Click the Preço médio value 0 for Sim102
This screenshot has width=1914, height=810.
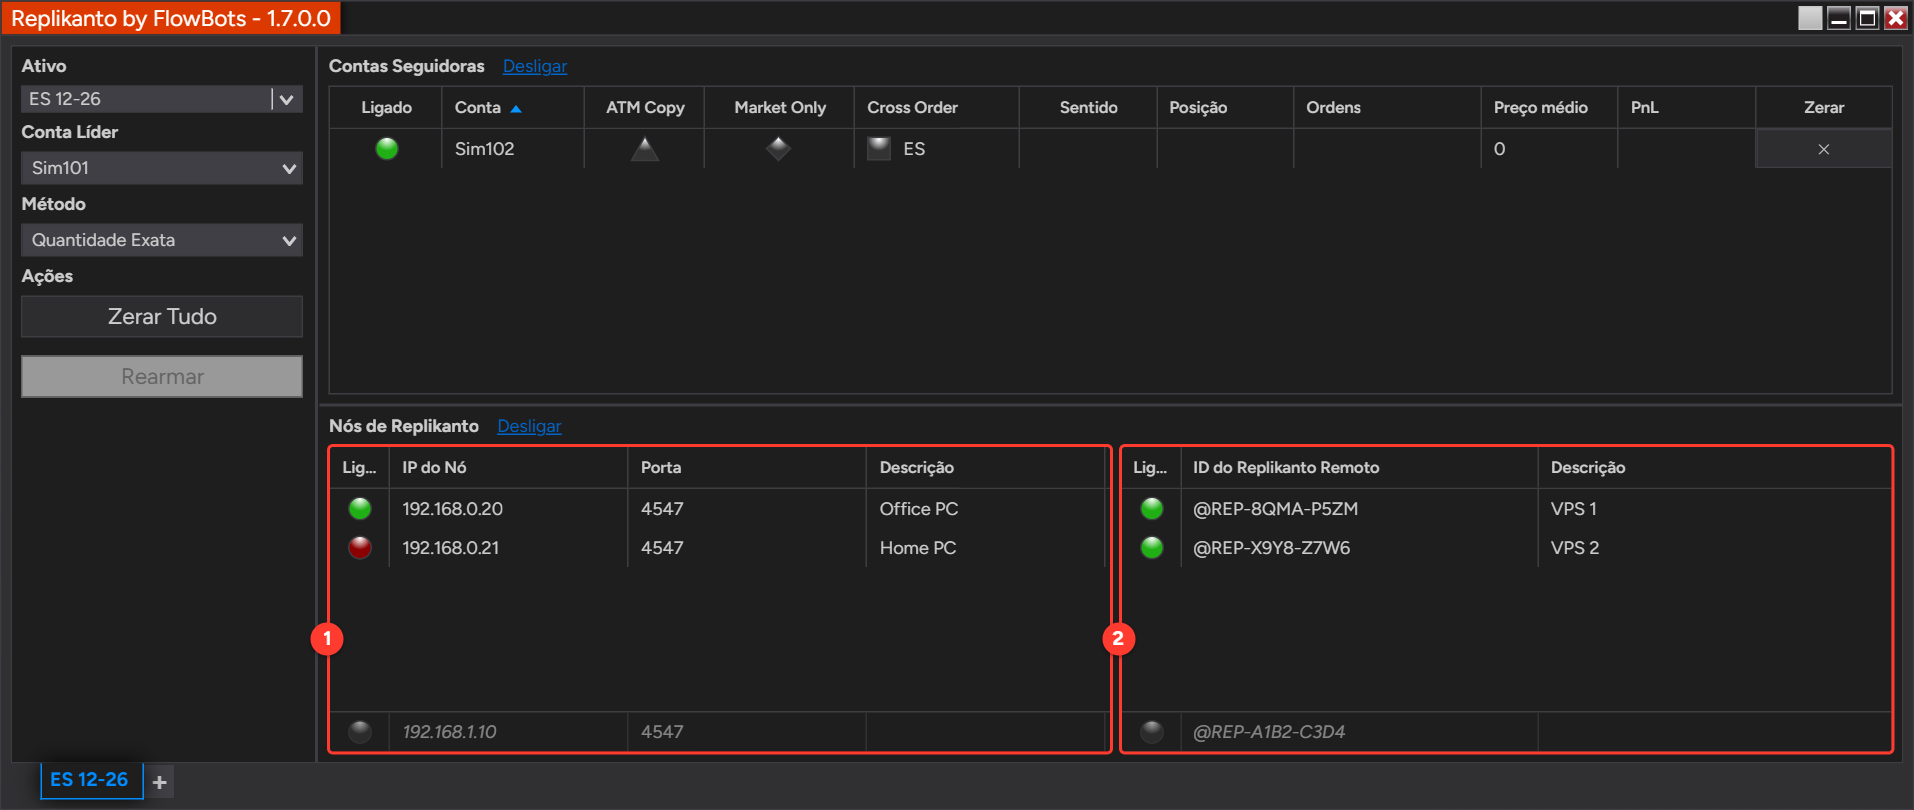click(x=1549, y=149)
